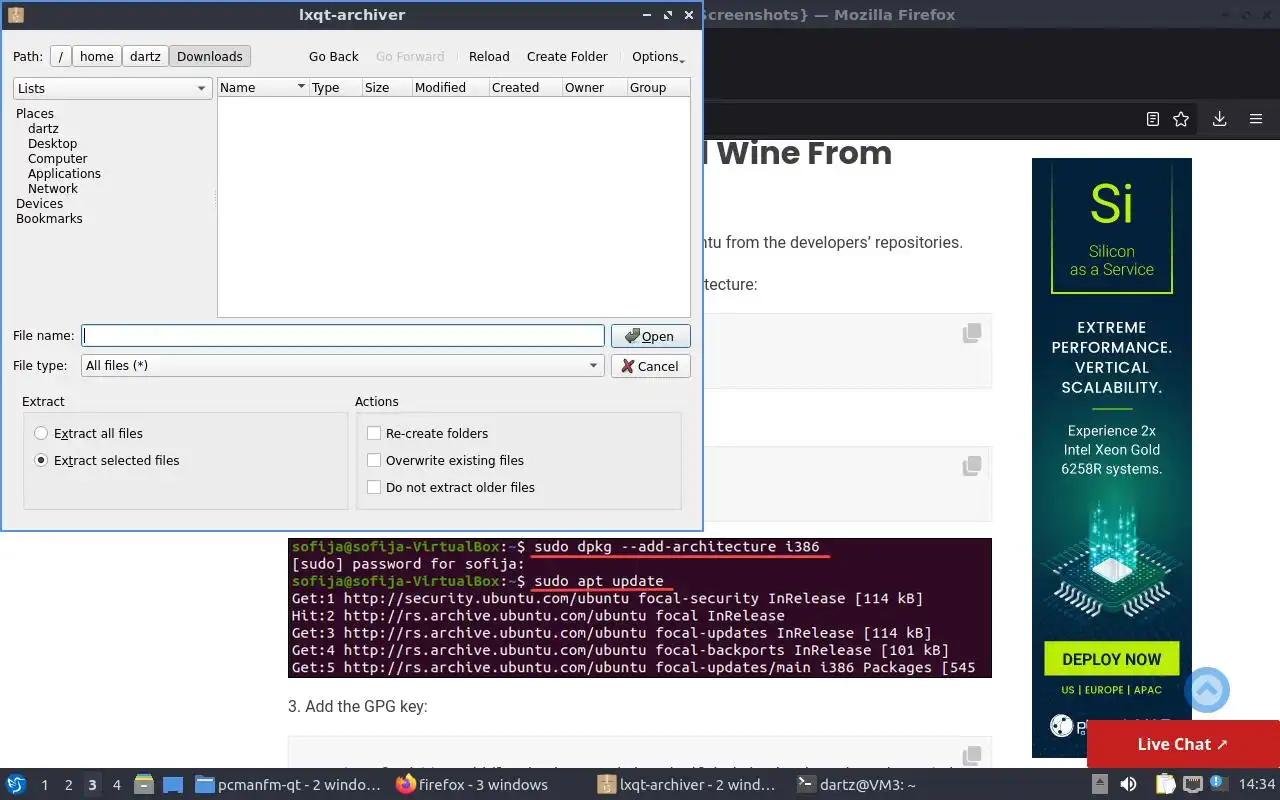Switch to workspace 1 in pager

coord(44,785)
